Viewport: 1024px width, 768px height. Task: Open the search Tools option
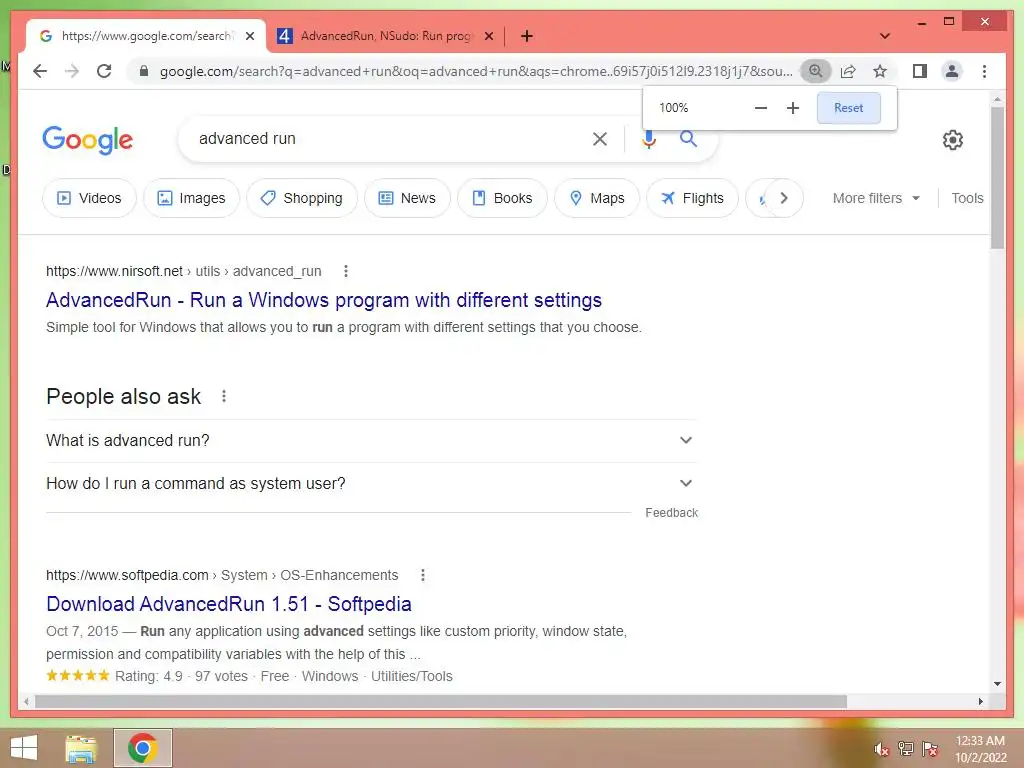(x=967, y=198)
